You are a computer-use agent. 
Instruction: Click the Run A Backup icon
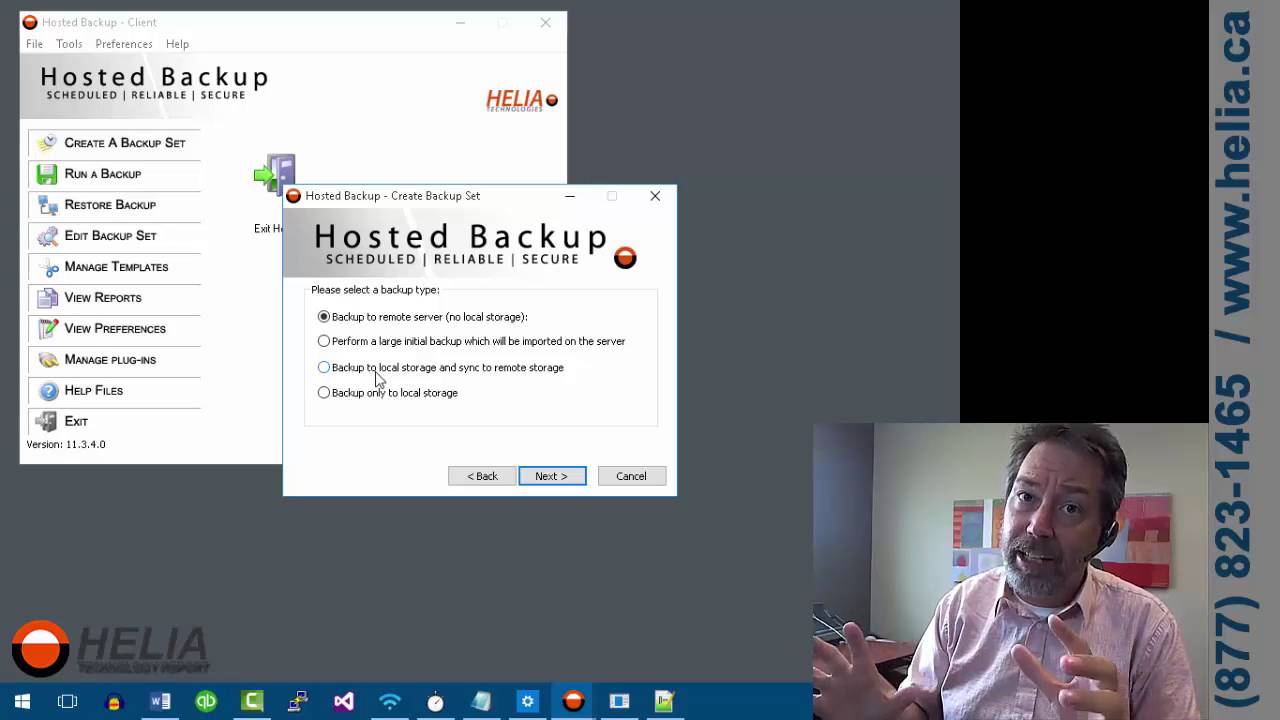coord(47,174)
